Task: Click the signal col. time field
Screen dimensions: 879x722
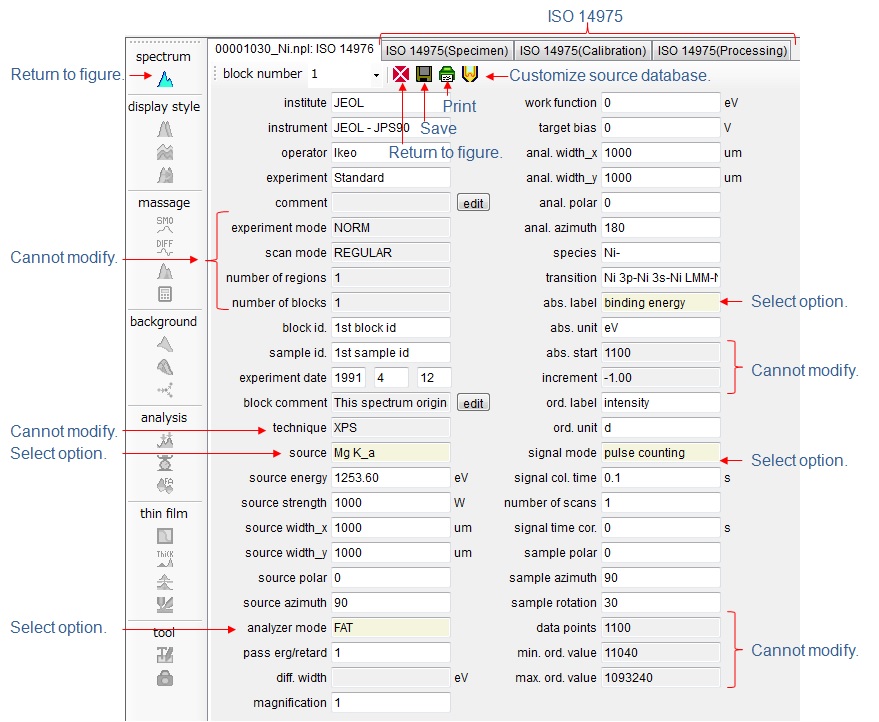Action: [660, 478]
